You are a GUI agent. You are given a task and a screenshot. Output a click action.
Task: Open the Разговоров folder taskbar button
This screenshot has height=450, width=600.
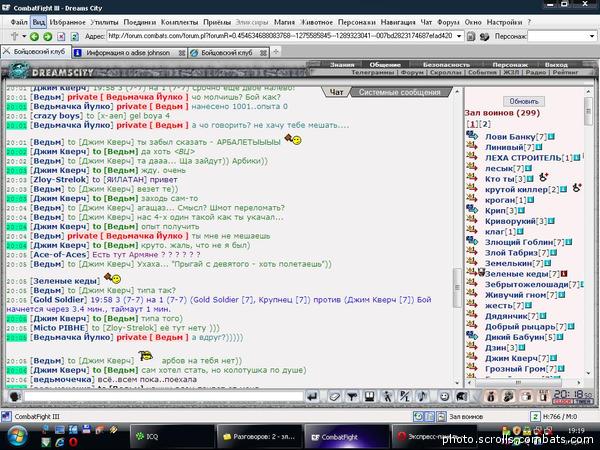coord(259,436)
